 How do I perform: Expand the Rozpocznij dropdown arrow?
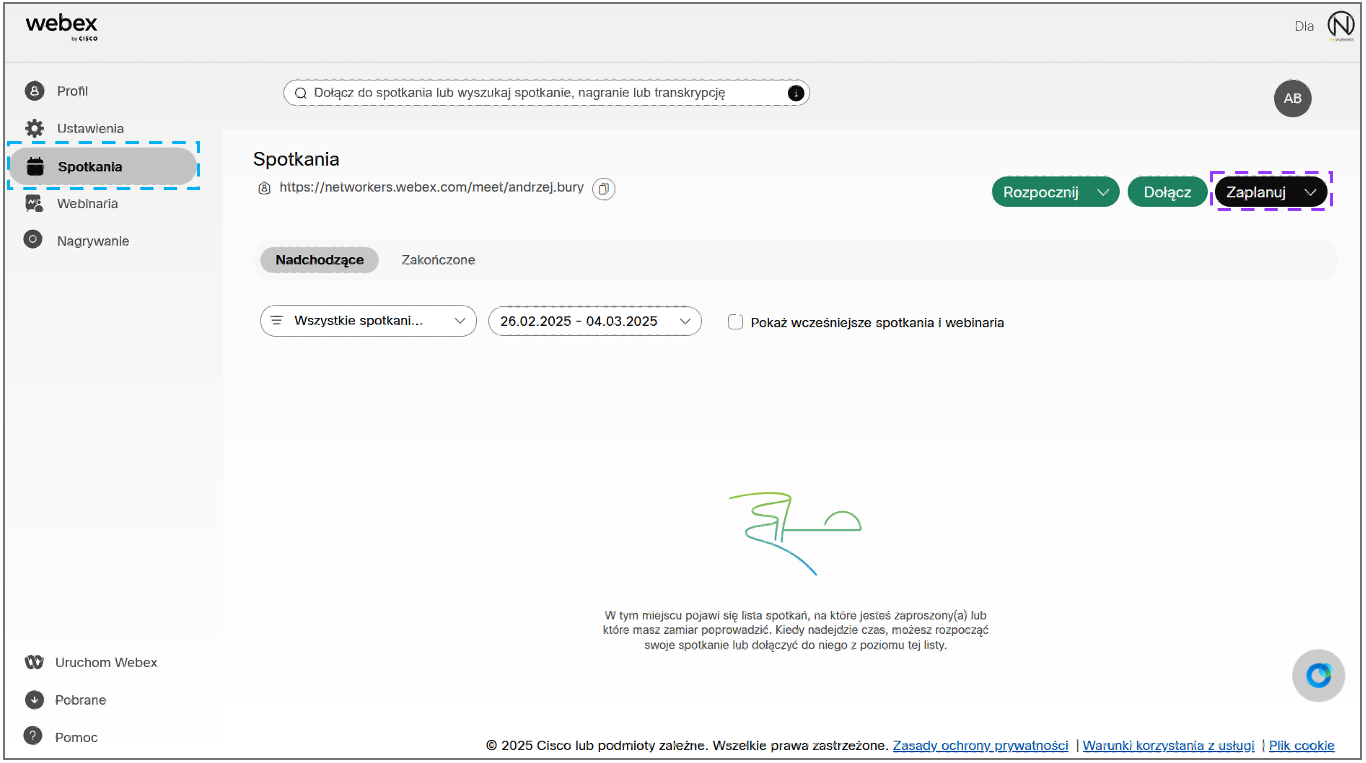[x=1103, y=192]
